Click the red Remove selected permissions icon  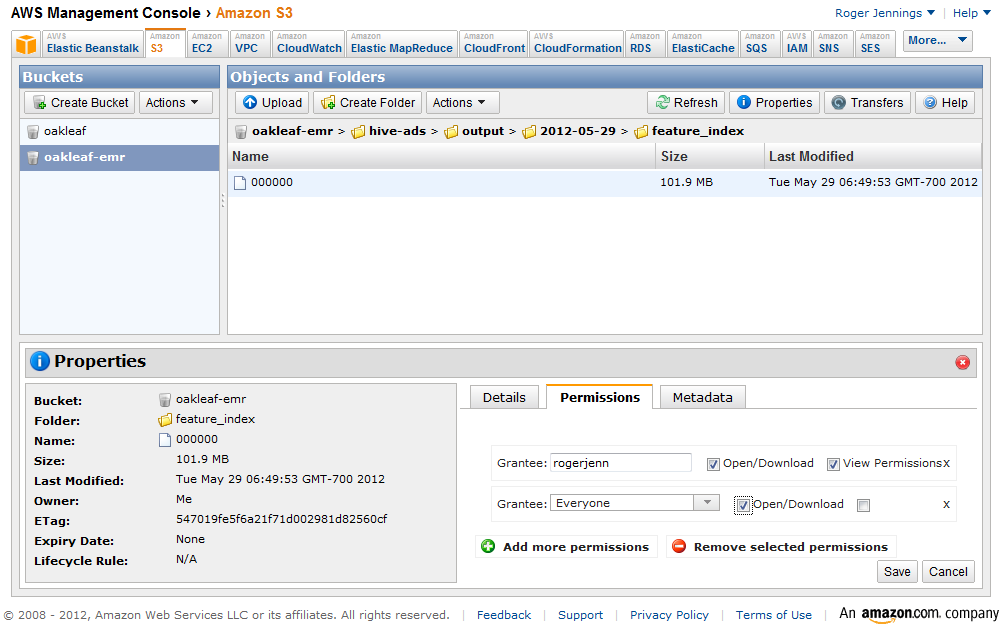click(679, 546)
